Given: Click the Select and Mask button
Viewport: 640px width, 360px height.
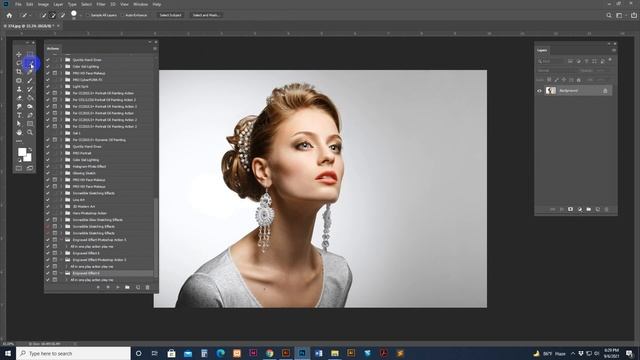Looking at the screenshot, I should (x=206, y=15).
